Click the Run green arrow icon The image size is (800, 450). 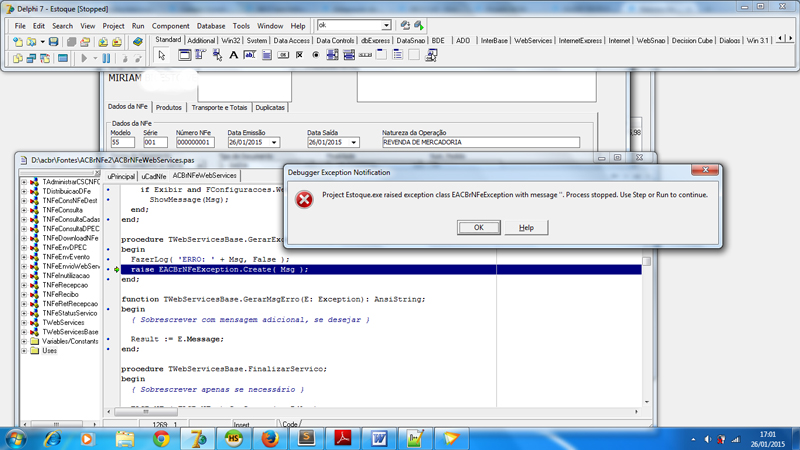tap(84, 59)
